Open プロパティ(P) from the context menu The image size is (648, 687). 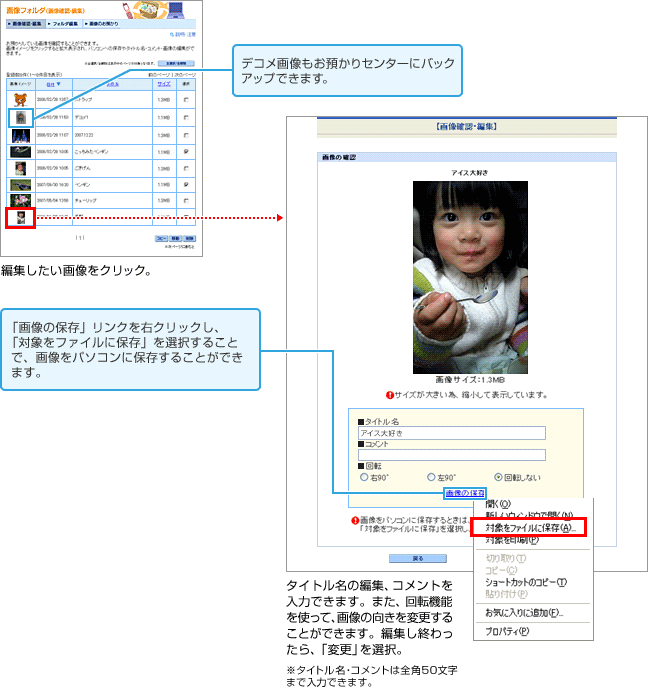(x=507, y=631)
